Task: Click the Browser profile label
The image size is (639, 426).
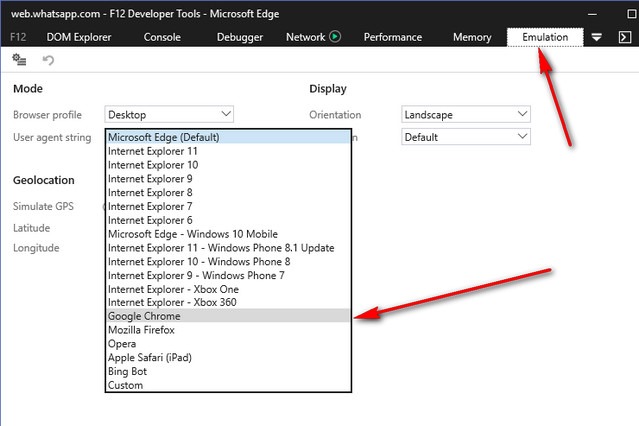Action: click(x=47, y=115)
